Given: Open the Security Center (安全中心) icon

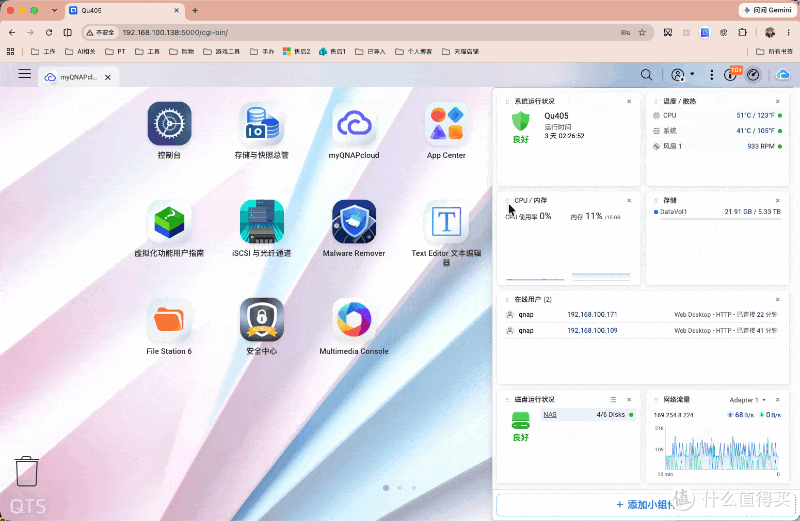Looking at the screenshot, I should point(262,320).
